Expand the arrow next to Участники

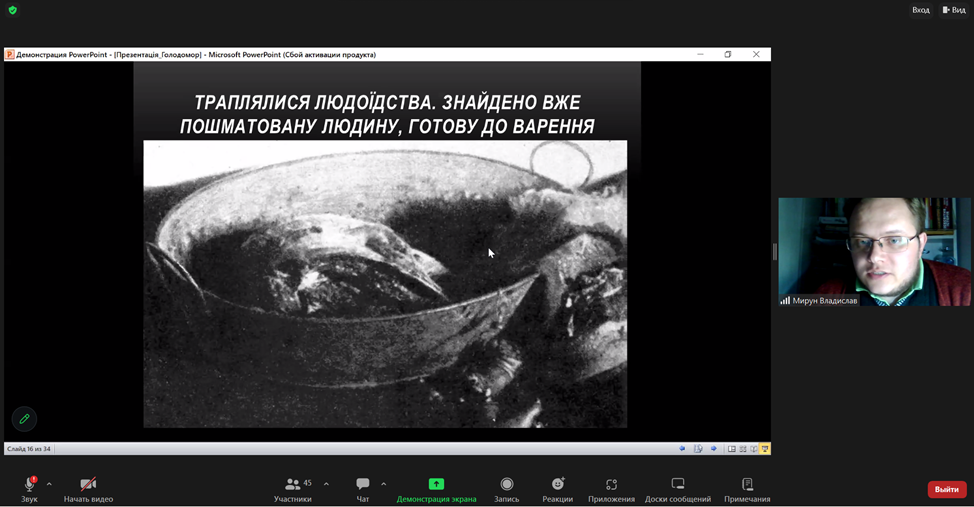(326, 484)
